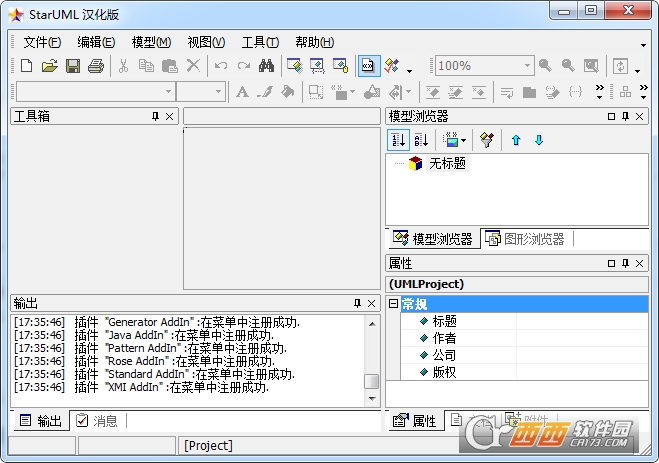The width and height of the screenshot is (659, 463).
Task: Open Find with the binoculars icon
Action: [x=266, y=66]
